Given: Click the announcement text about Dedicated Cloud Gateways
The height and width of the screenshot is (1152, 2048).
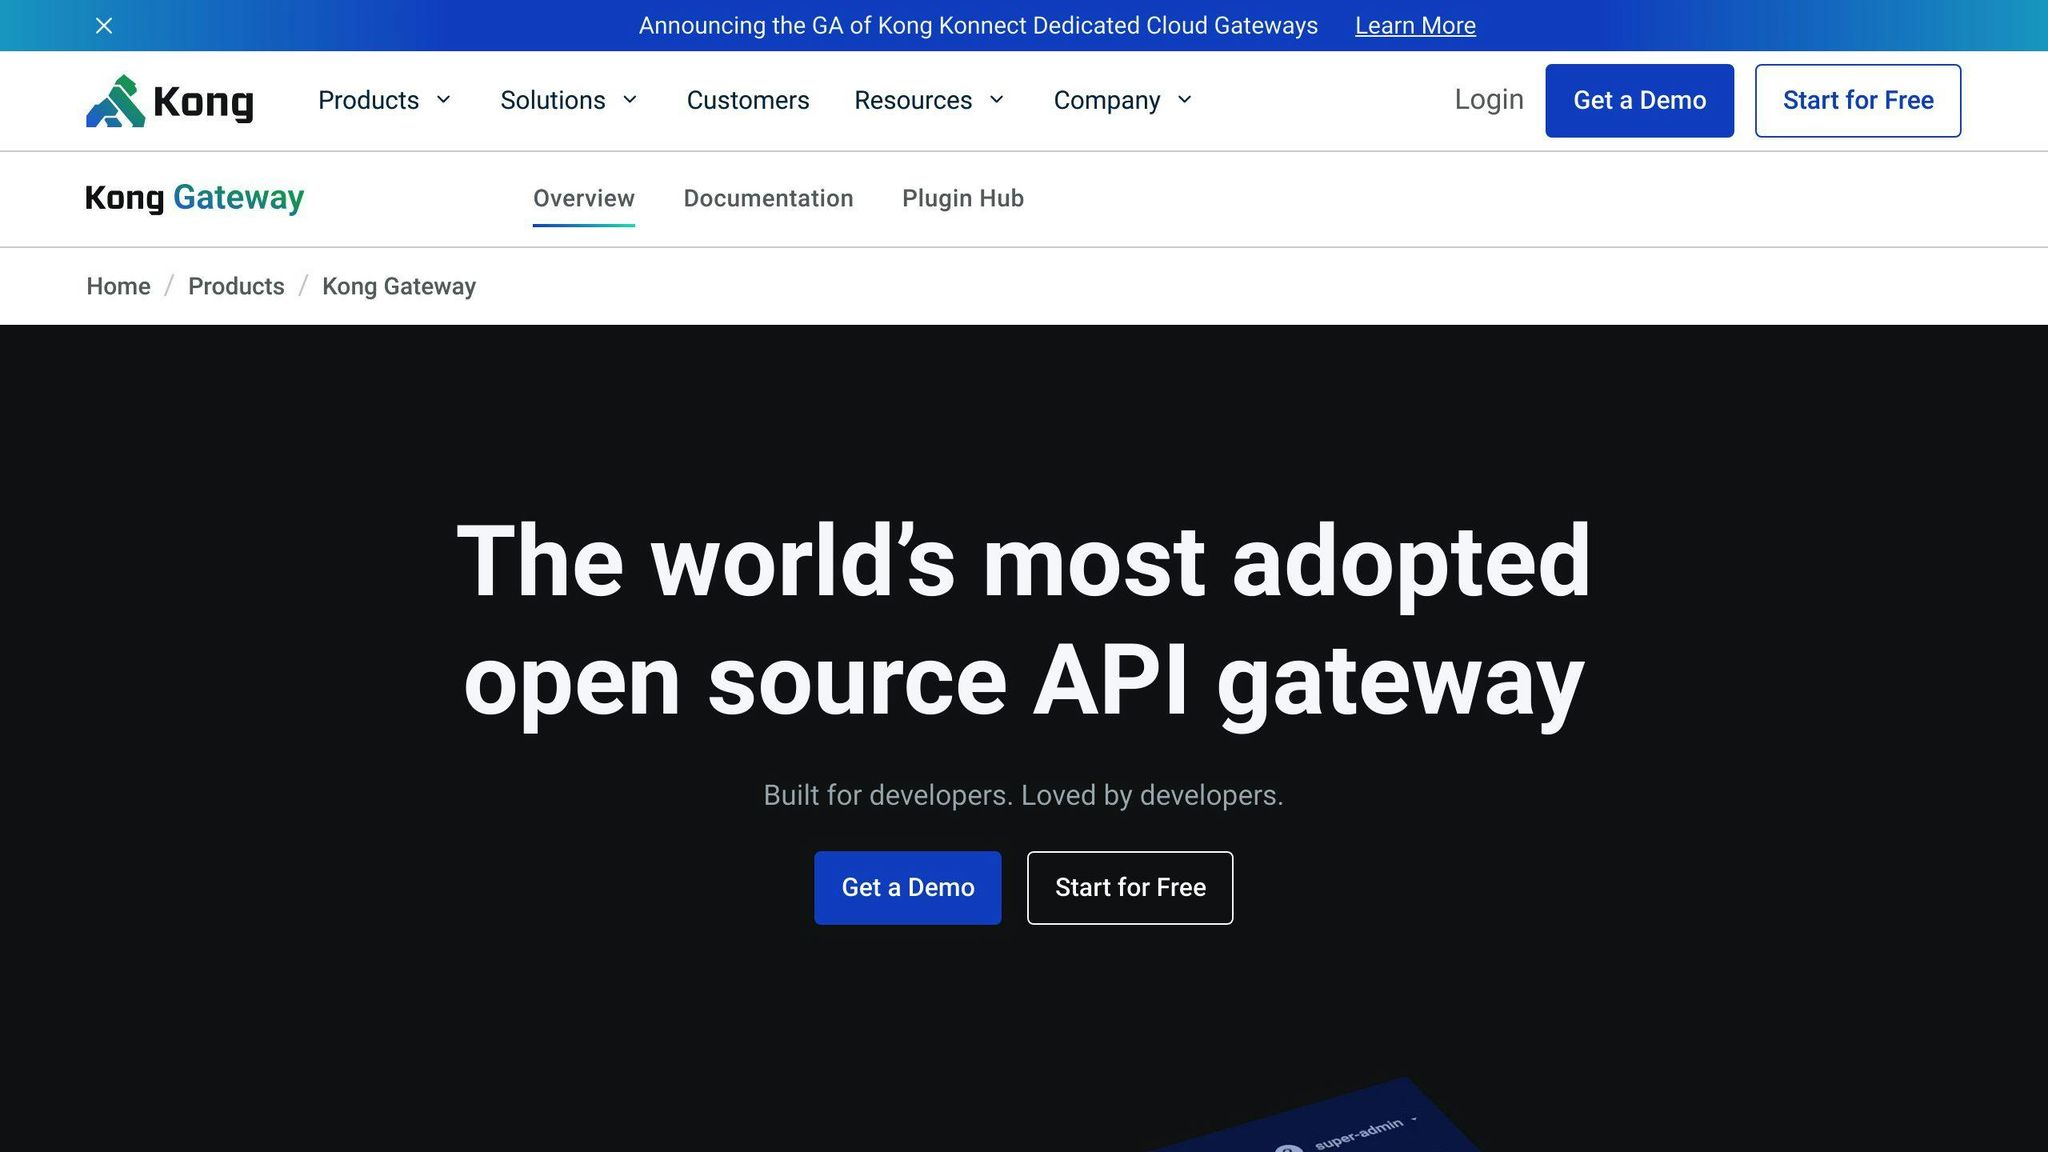Looking at the screenshot, I should coord(978,26).
